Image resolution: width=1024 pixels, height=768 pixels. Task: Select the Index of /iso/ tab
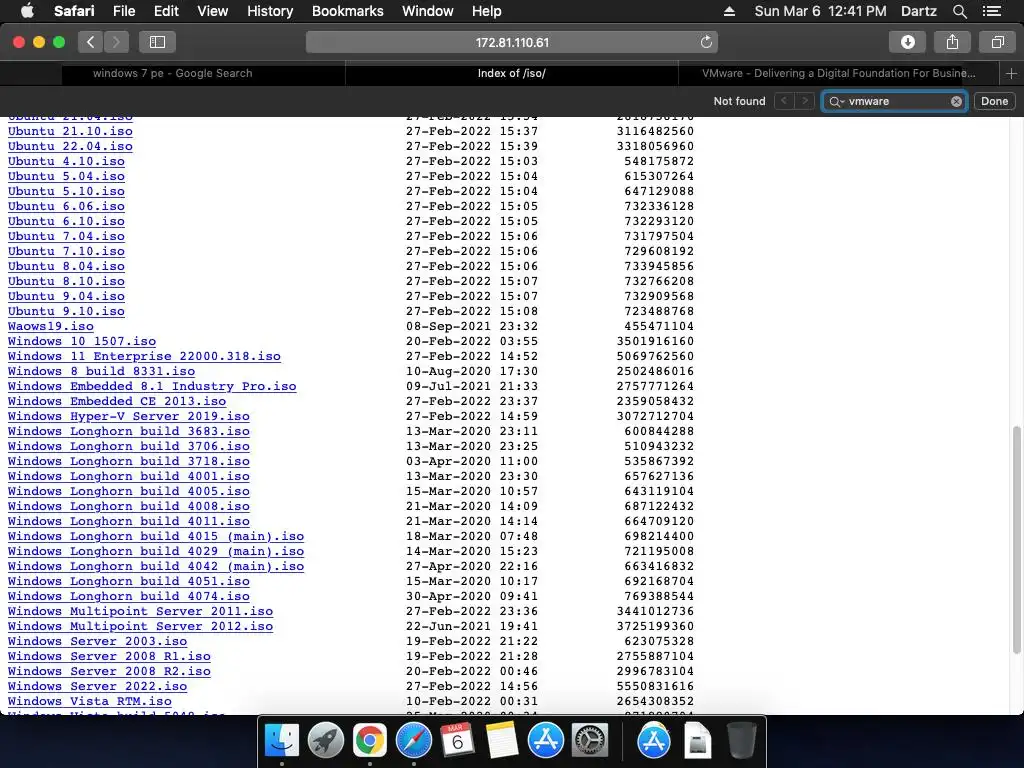(511, 73)
